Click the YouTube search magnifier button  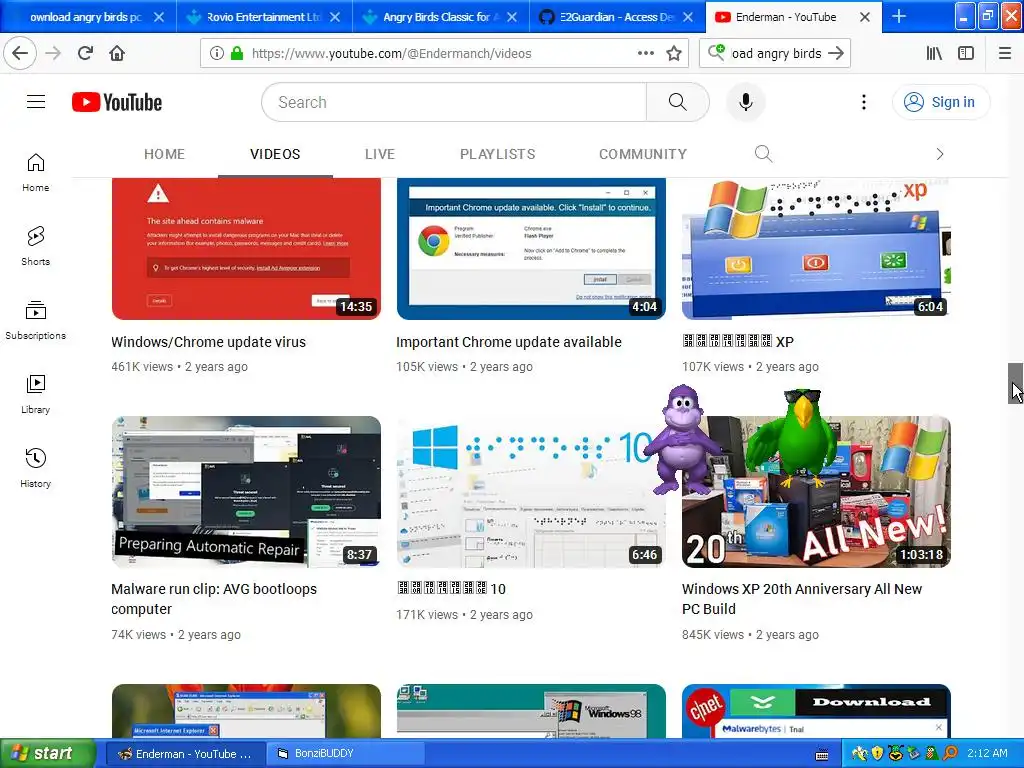[677, 102]
